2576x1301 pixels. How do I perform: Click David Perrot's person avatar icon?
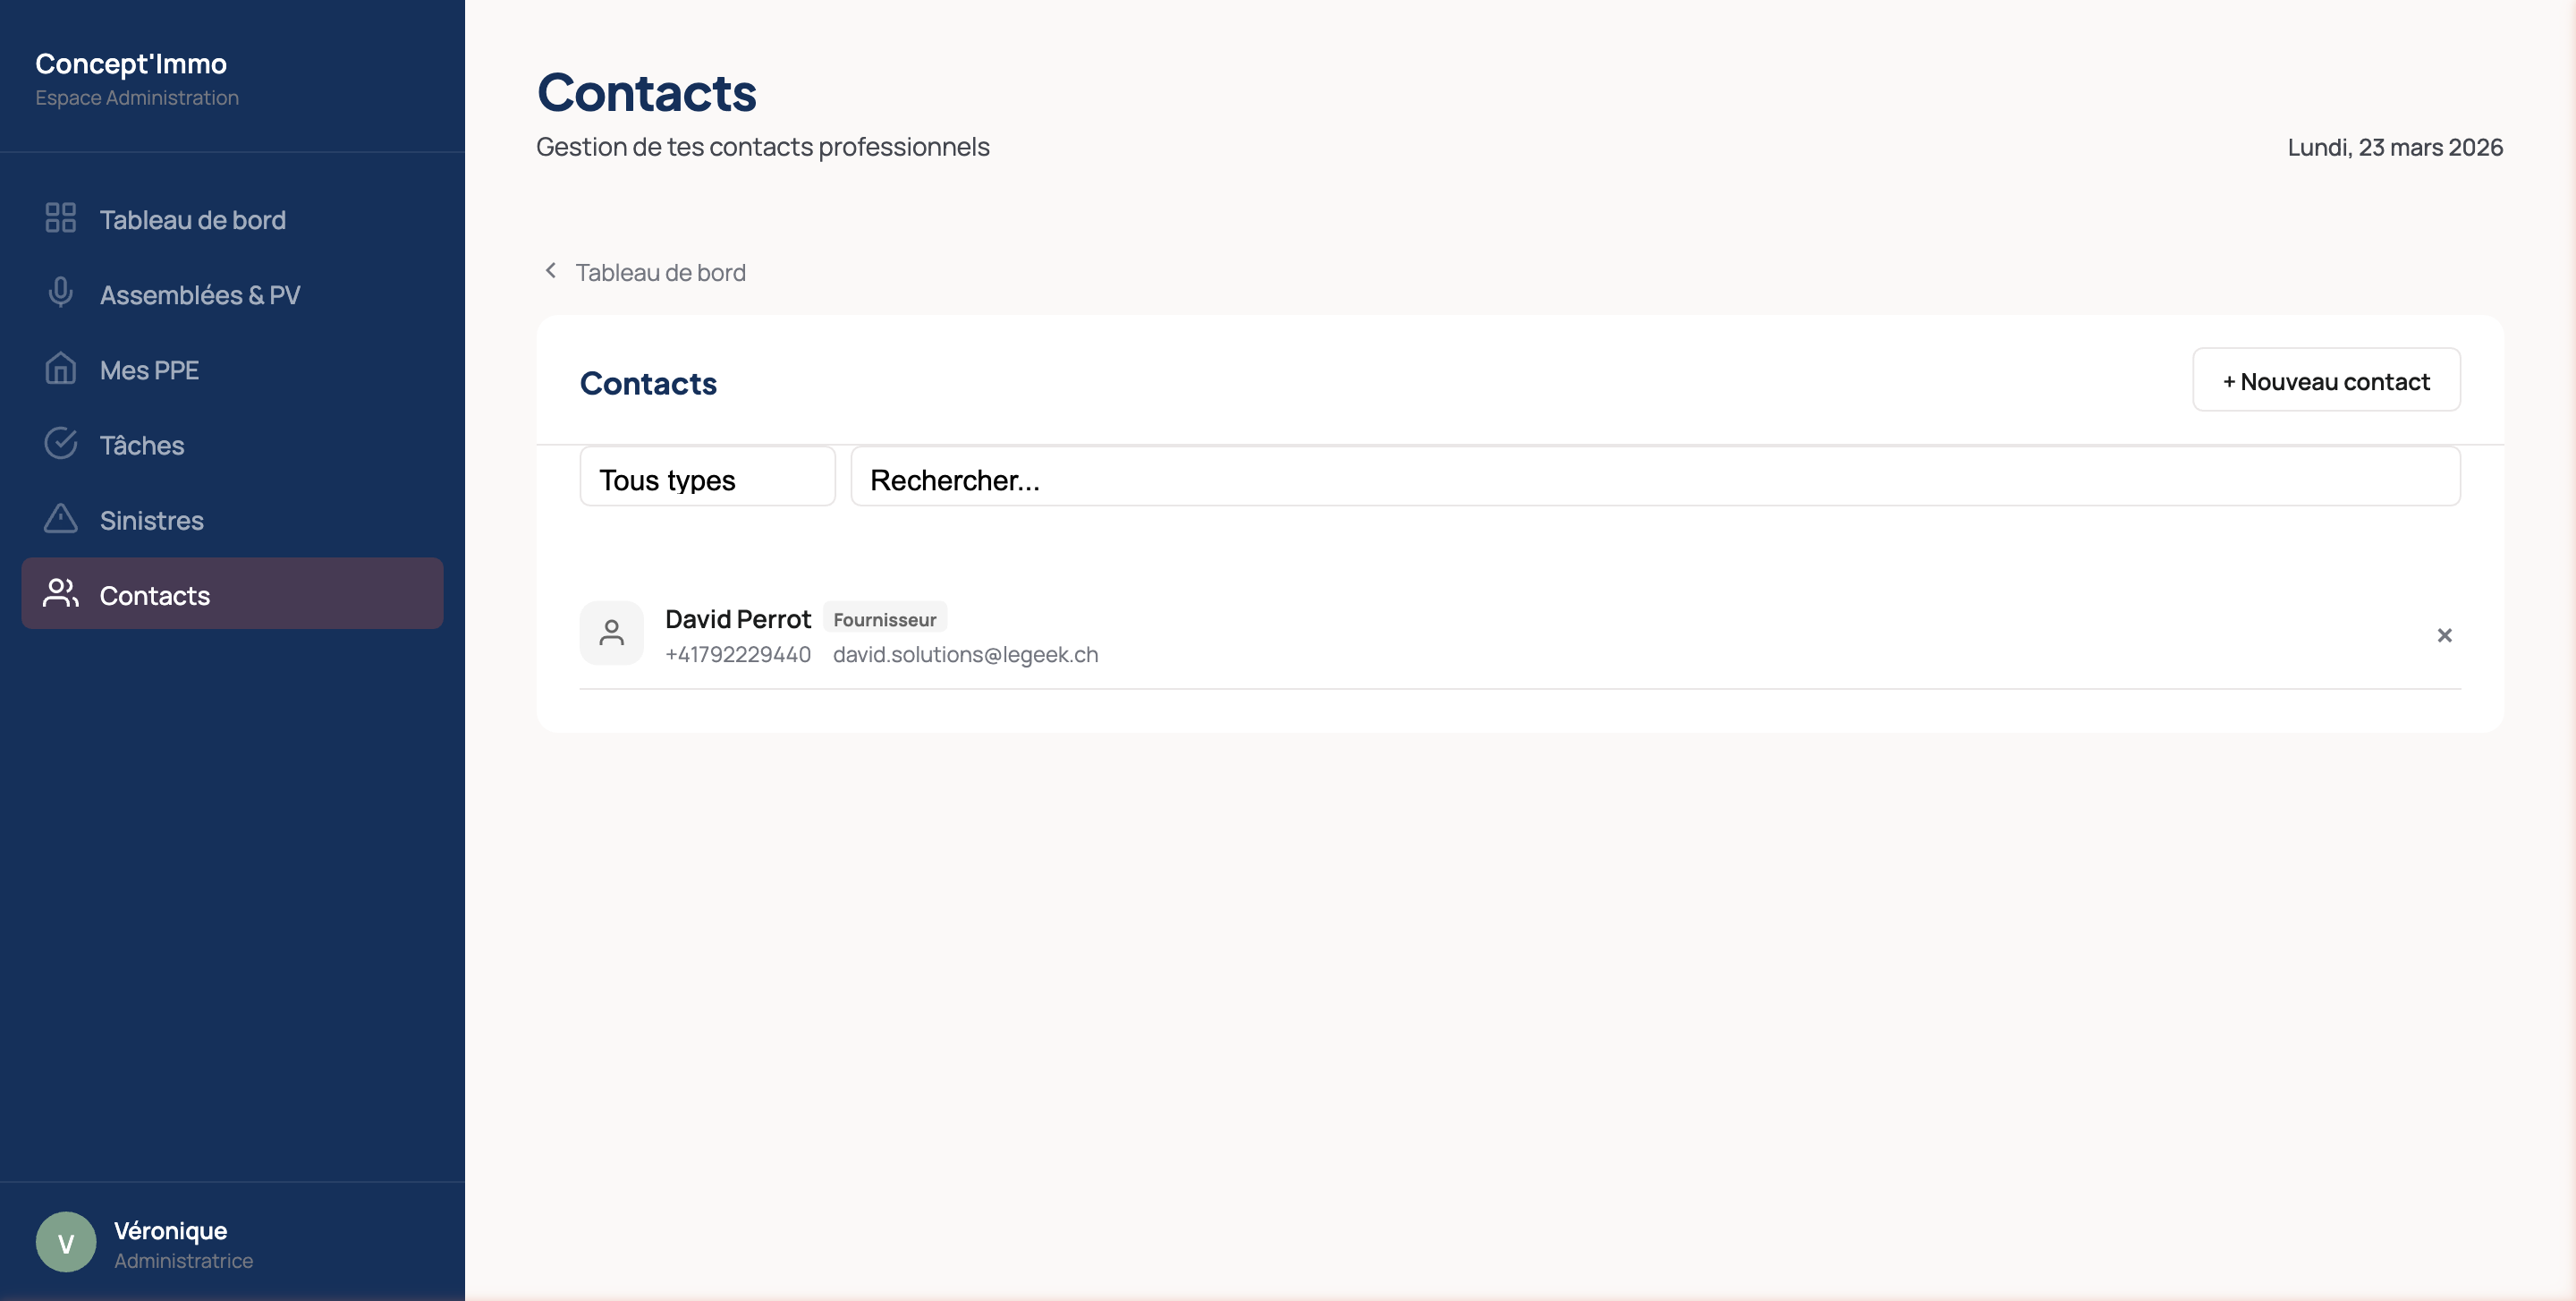[x=611, y=633]
